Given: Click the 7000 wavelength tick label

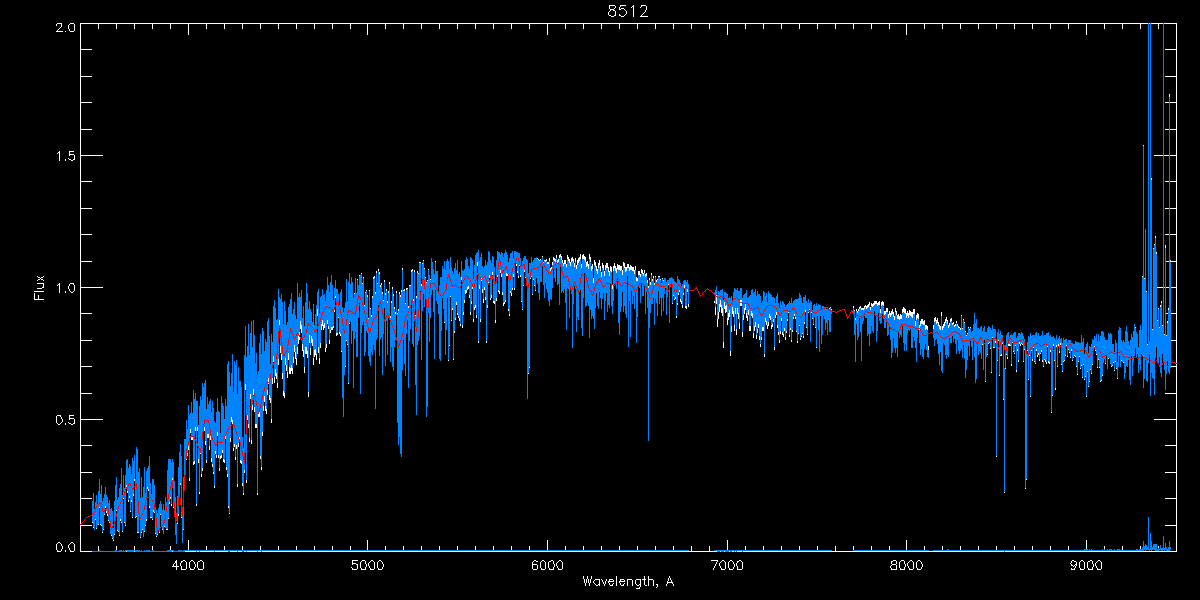Looking at the screenshot, I should (727, 565).
